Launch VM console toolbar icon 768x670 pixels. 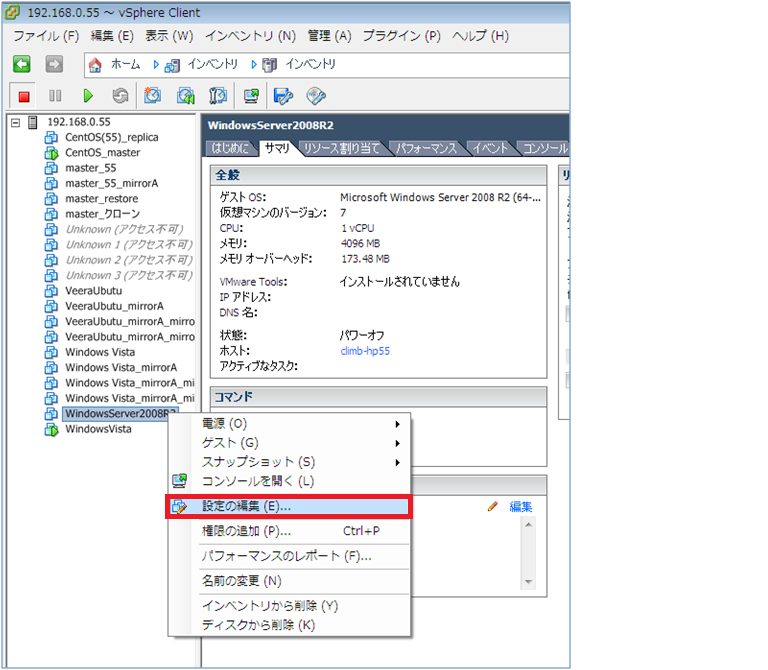[251, 96]
